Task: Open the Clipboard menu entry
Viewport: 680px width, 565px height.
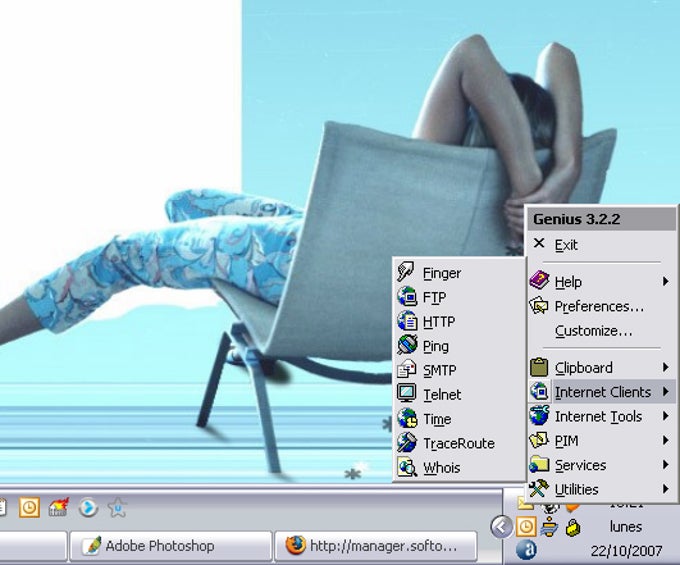Action: click(601, 368)
